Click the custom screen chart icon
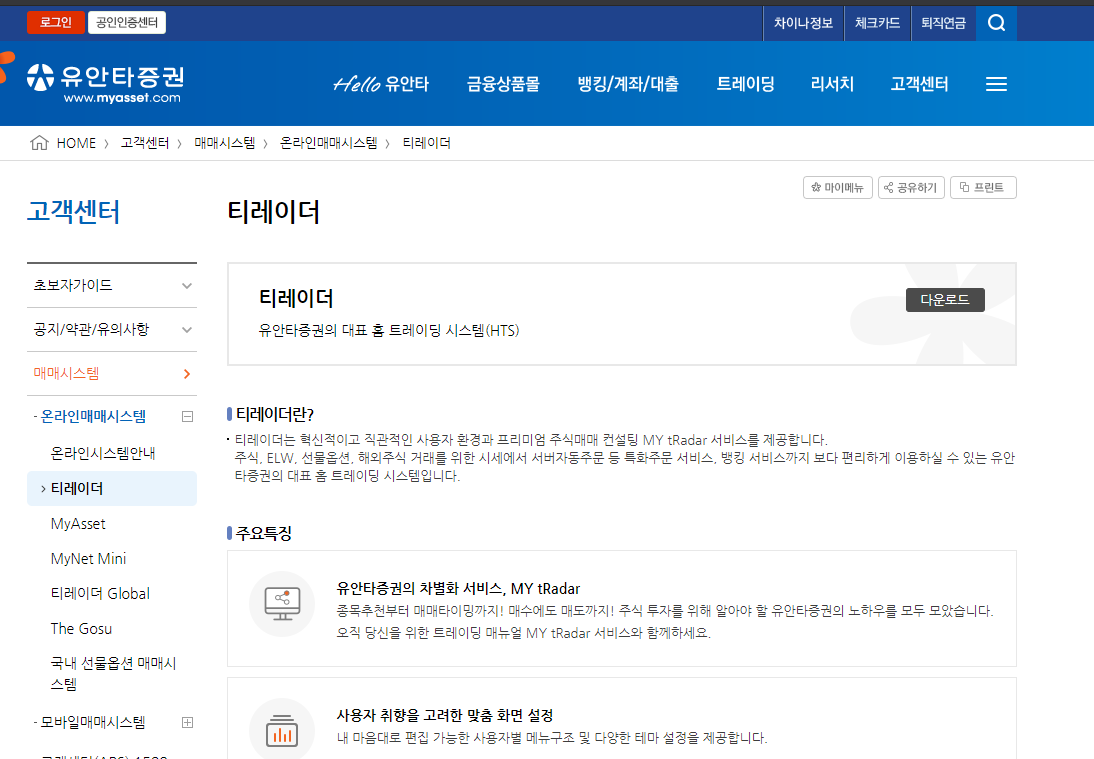 pos(283,730)
